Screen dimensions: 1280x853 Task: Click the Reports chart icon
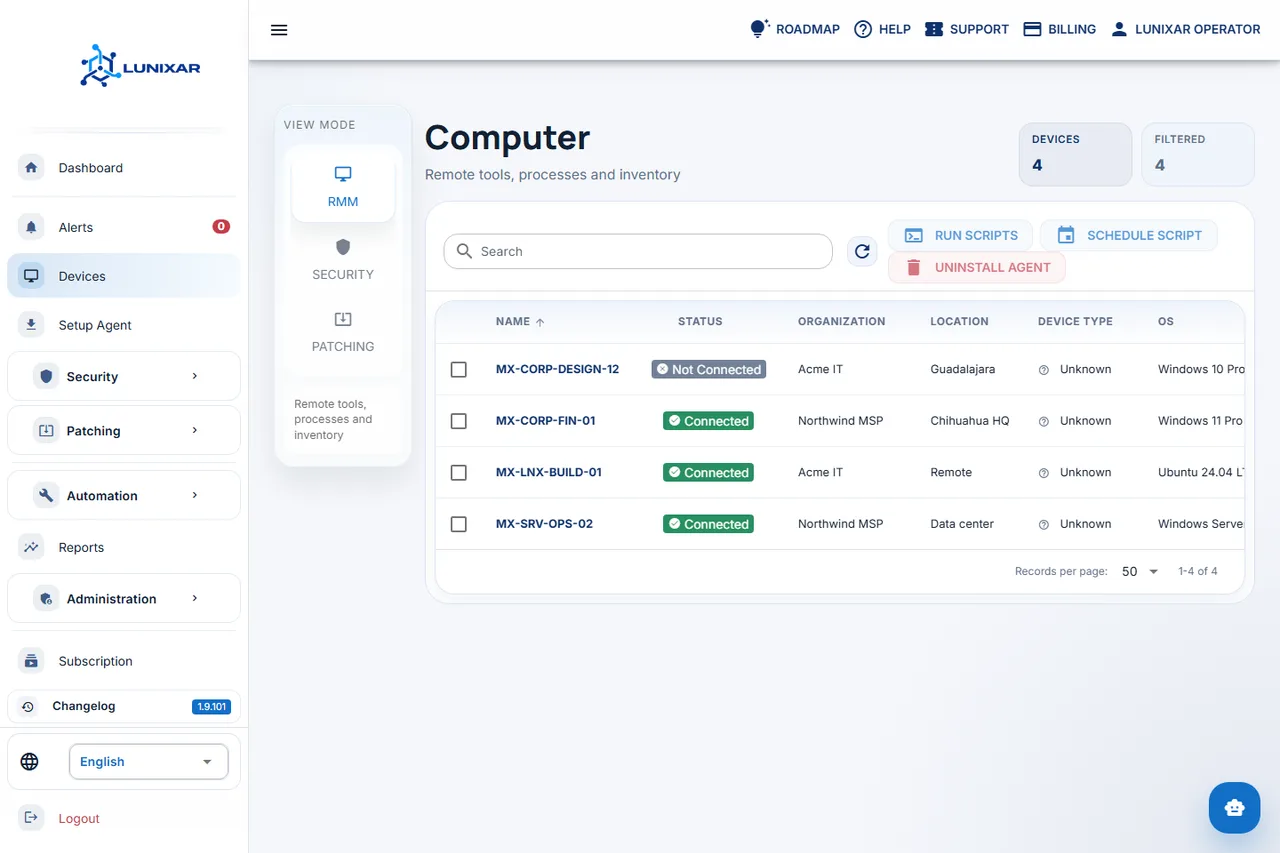[x=31, y=547]
